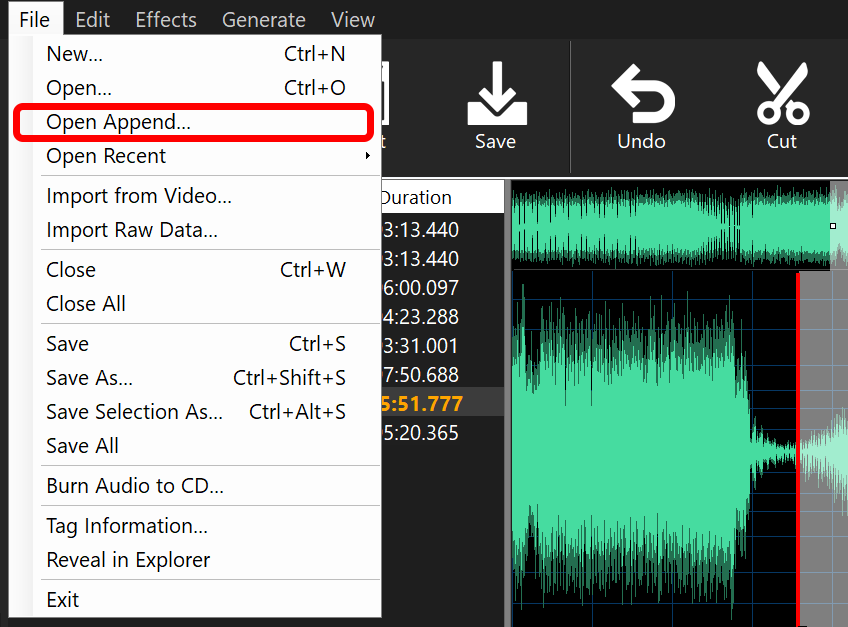The image size is (848, 627).
Task: Choose Close from File menu
Action: point(197,270)
